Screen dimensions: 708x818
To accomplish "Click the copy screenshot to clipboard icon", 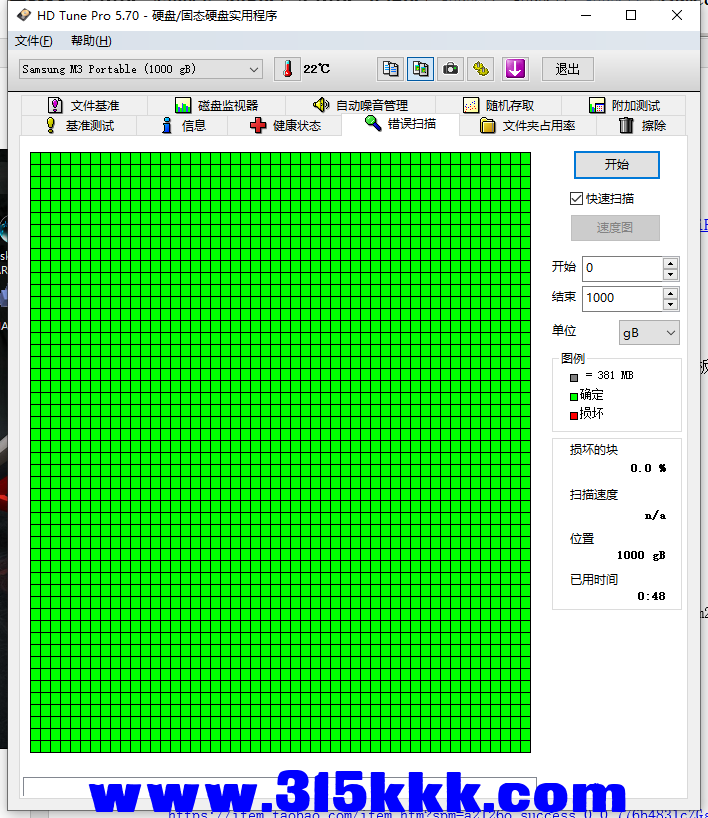I will pyautogui.click(x=421, y=69).
